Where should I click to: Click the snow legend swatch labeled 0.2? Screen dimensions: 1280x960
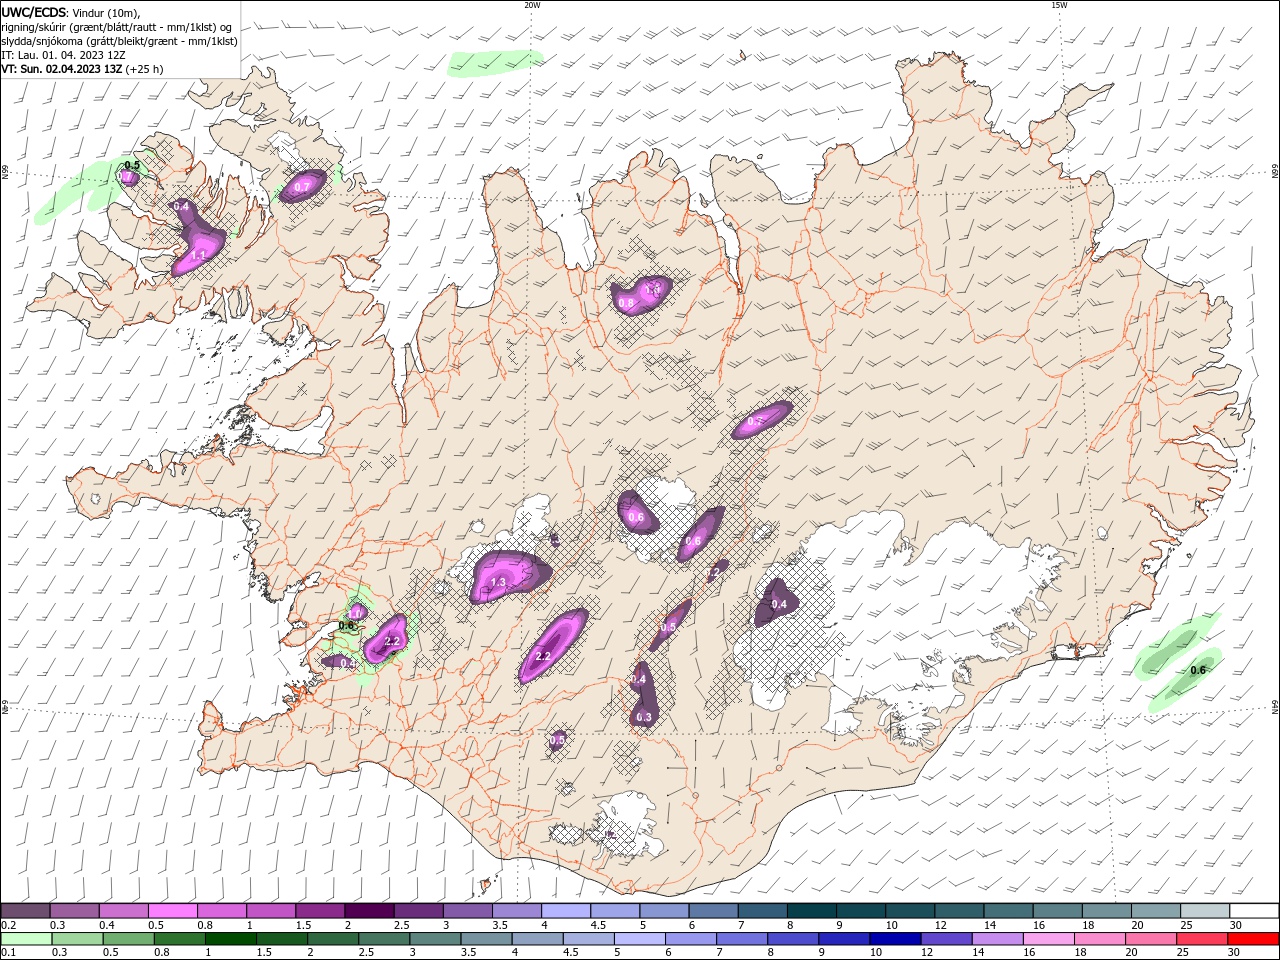pos(26,911)
